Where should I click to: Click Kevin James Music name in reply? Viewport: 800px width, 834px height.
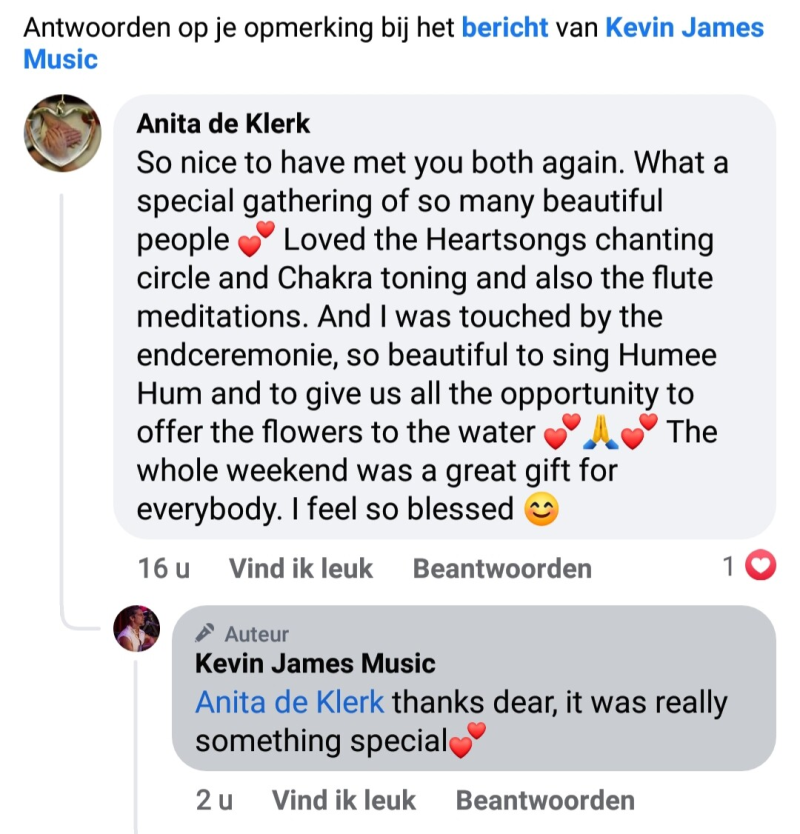[x=315, y=663]
